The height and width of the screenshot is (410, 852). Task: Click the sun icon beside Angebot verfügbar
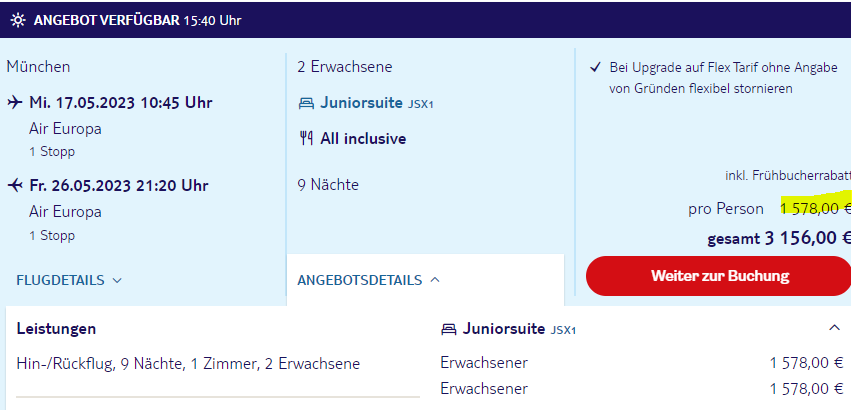point(18,20)
